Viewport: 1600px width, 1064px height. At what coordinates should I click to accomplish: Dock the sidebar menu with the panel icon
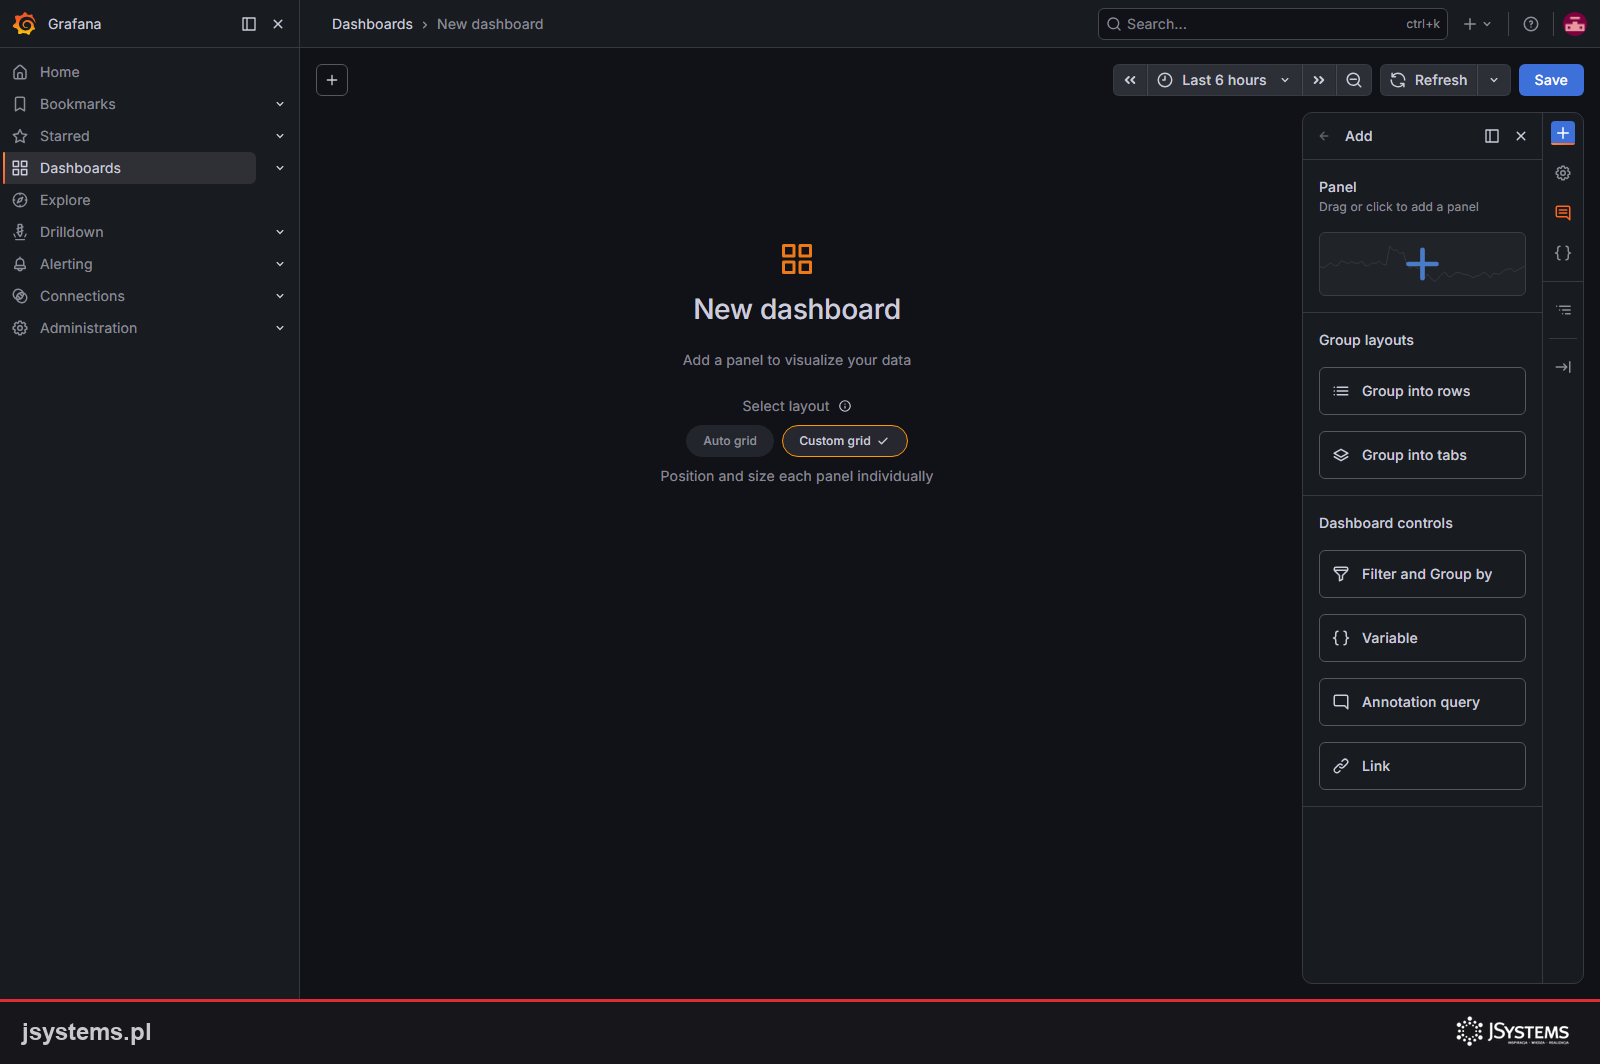click(249, 24)
